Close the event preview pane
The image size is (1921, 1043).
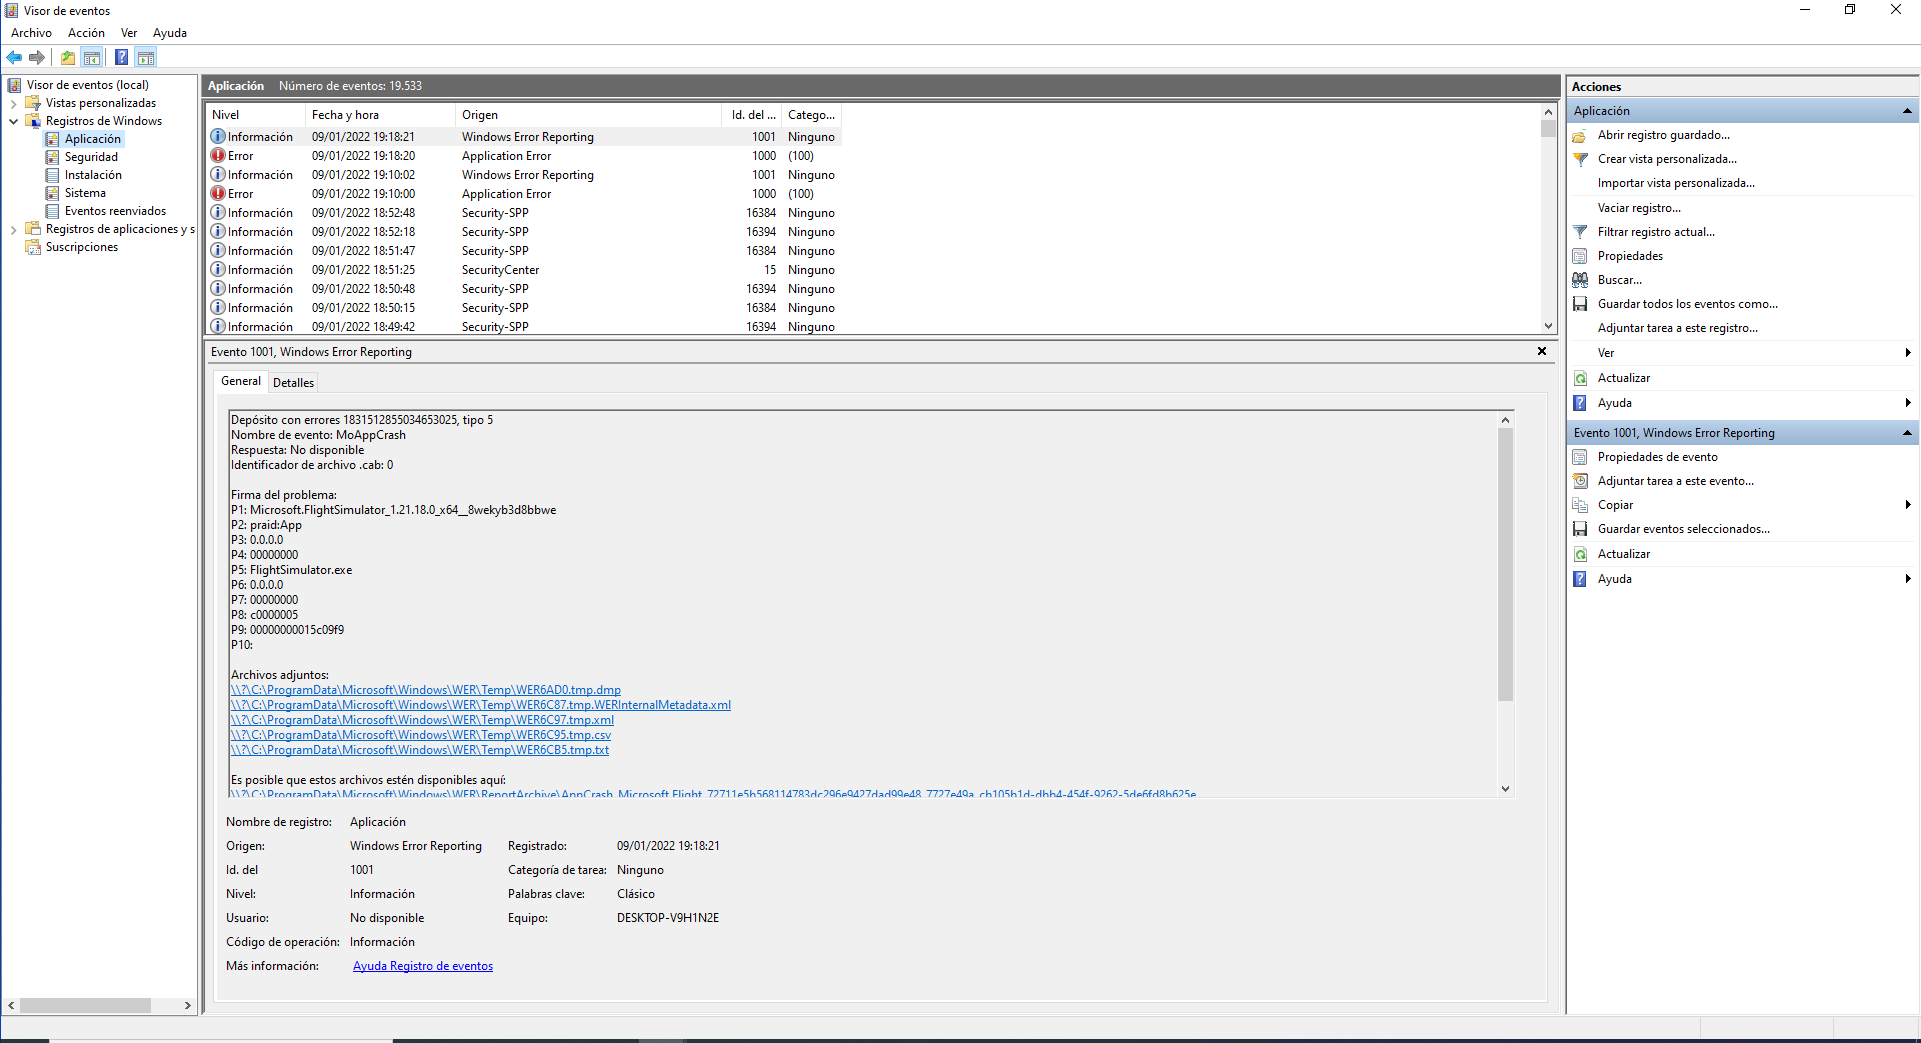pos(1542,351)
